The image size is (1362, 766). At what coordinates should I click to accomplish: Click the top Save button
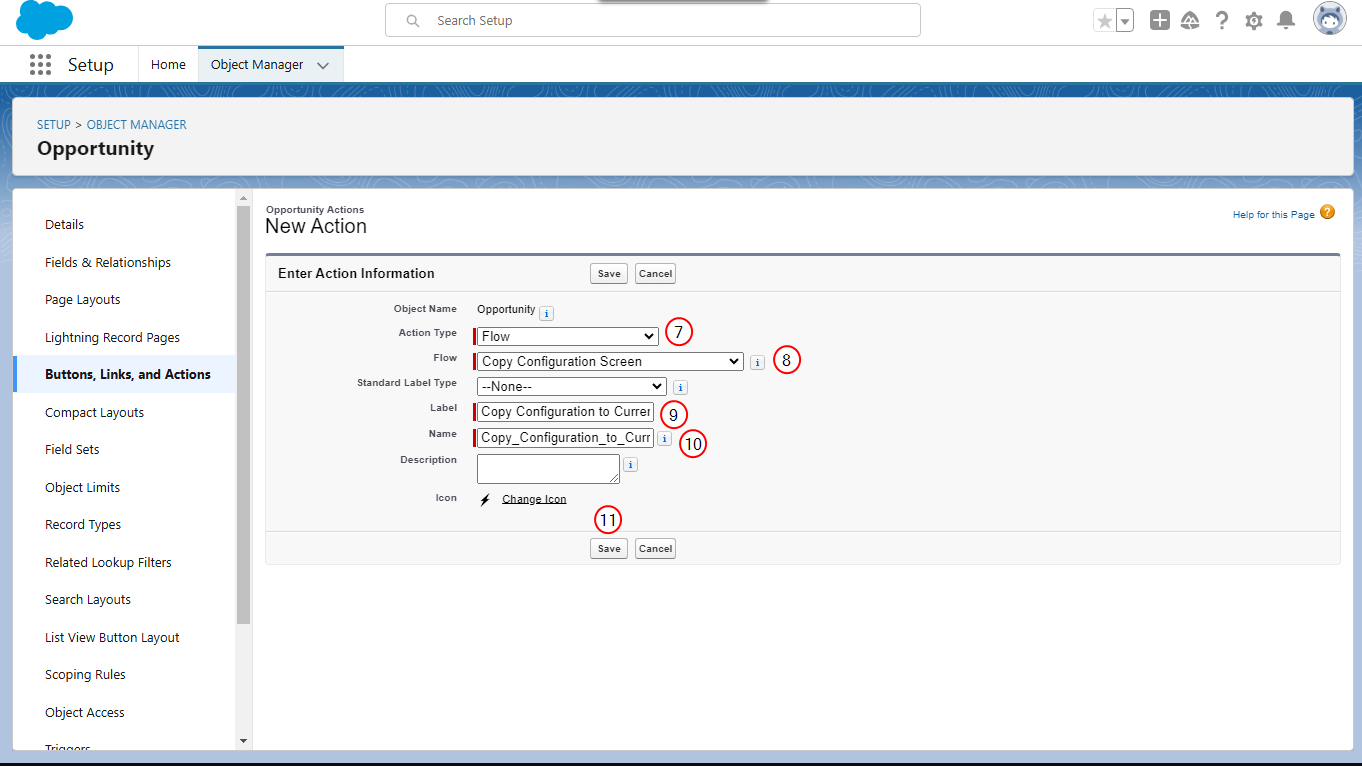[609, 274]
